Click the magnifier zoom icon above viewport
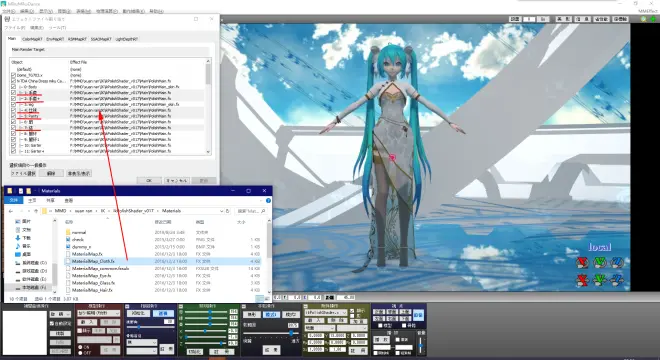The image size is (660, 360). tap(643, 19)
